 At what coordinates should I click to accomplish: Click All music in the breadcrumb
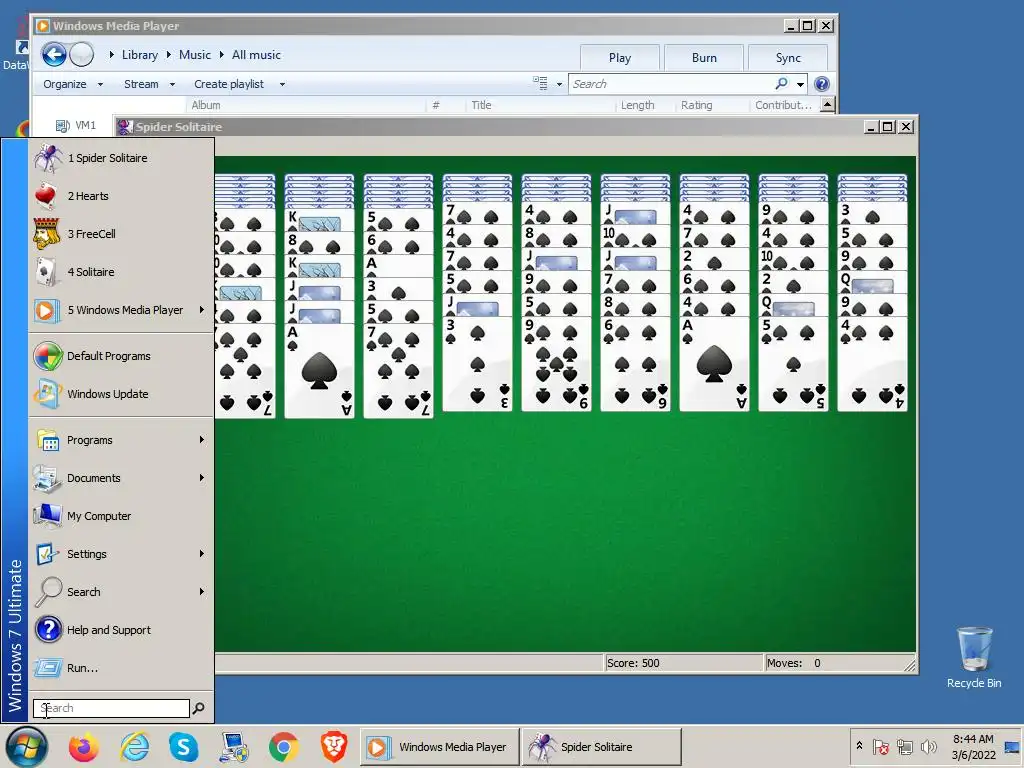click(x=256, y=55)
